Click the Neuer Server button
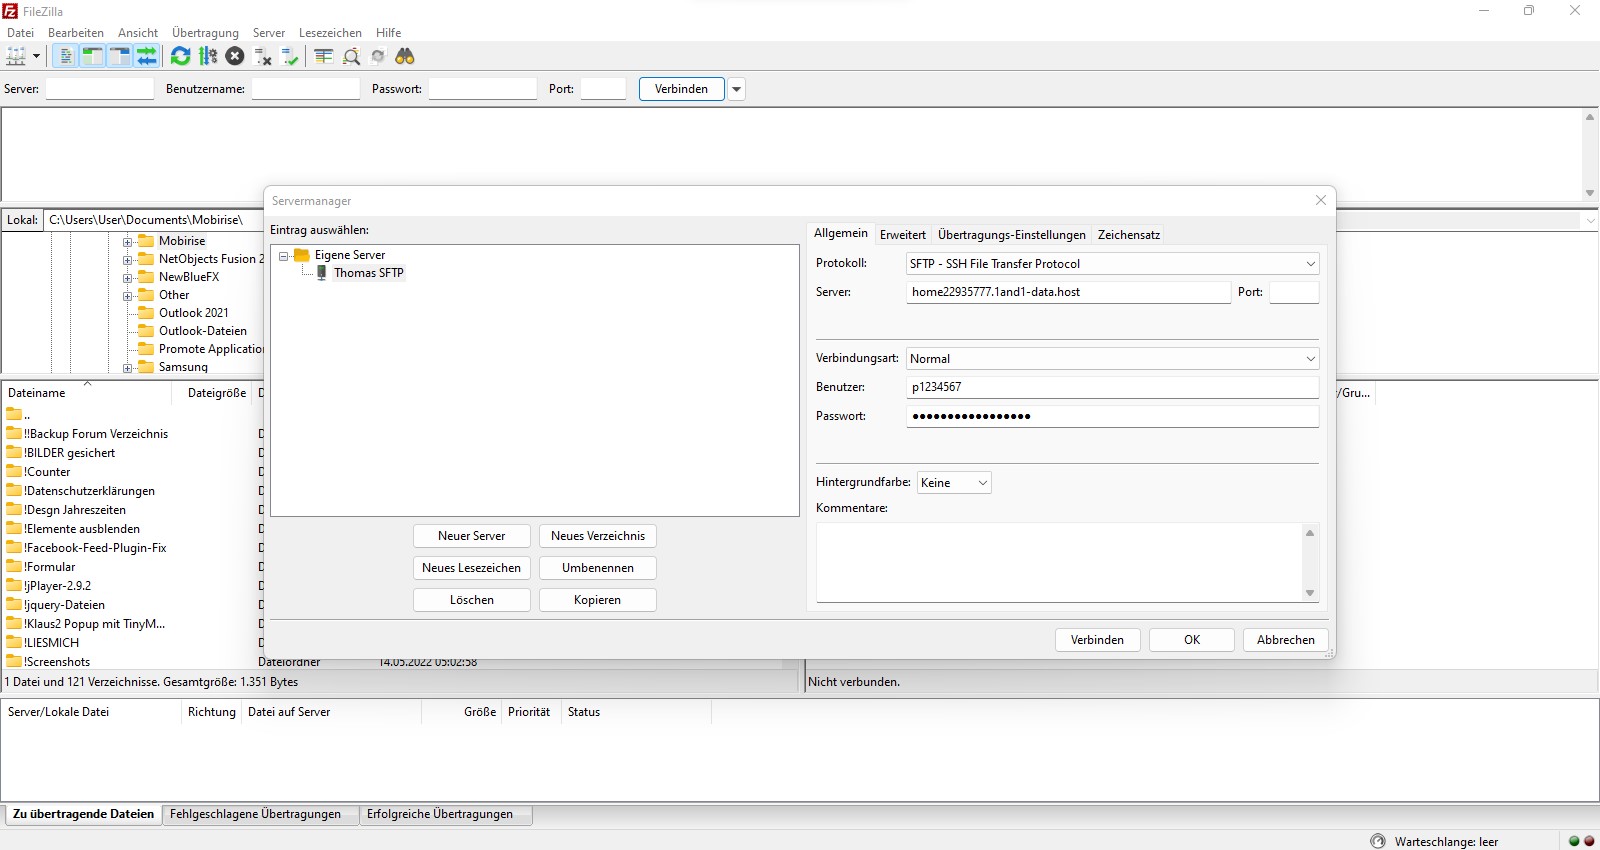 click(471, 536)
